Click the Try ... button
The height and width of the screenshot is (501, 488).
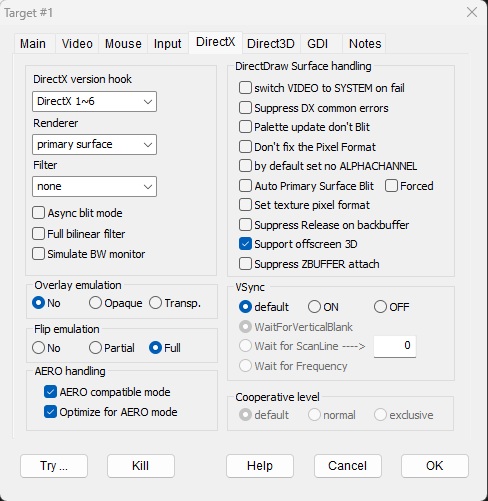coord(54,466)
